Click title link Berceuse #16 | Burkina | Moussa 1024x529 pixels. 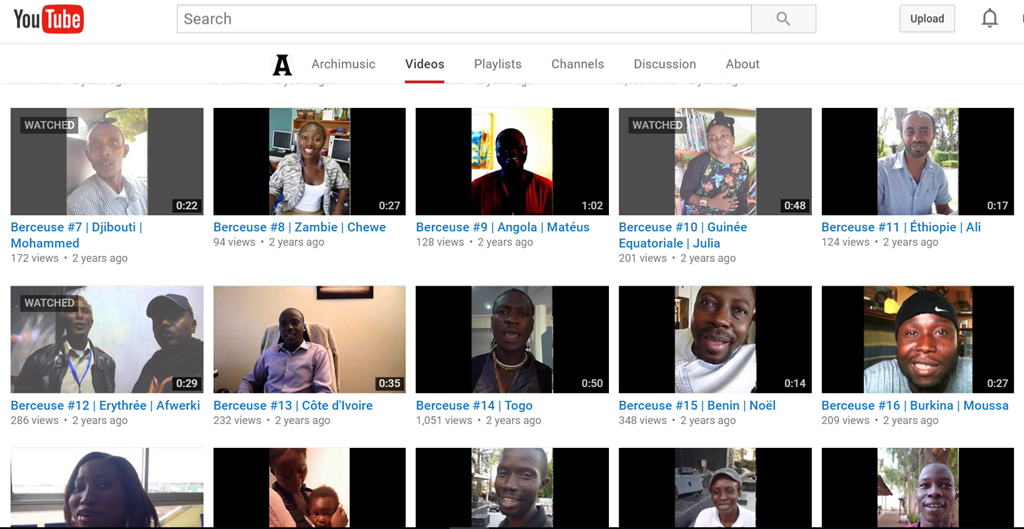coord(915,406)
